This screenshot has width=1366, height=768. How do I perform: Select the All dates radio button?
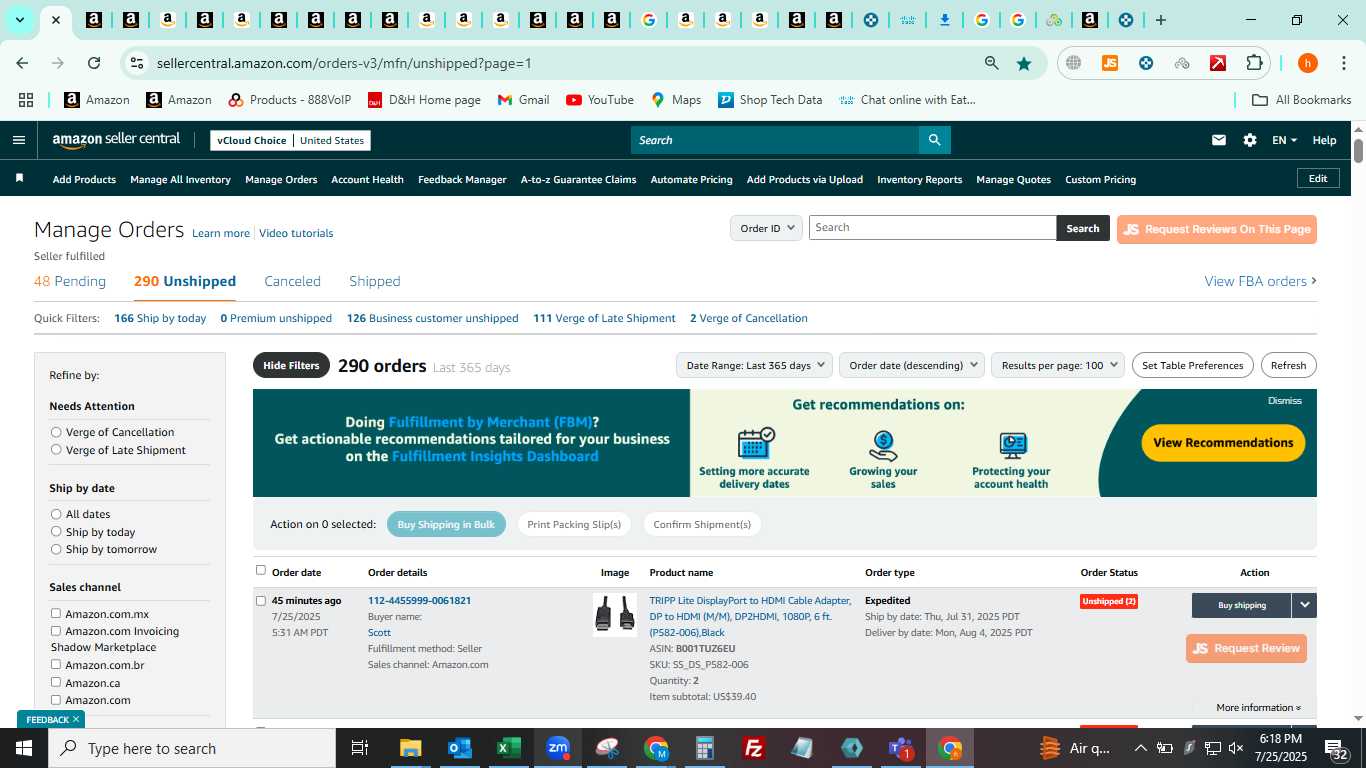click(x=56, y=514)
